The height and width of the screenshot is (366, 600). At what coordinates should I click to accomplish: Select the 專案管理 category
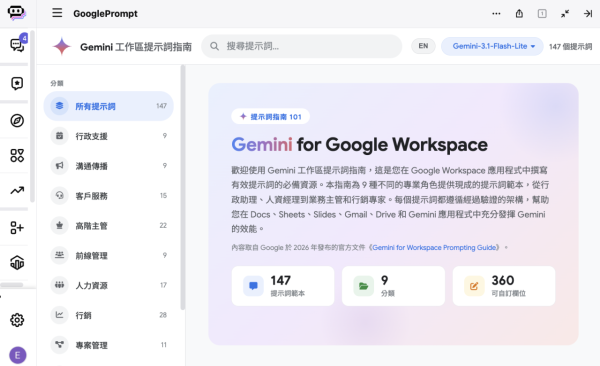(109, 345)
